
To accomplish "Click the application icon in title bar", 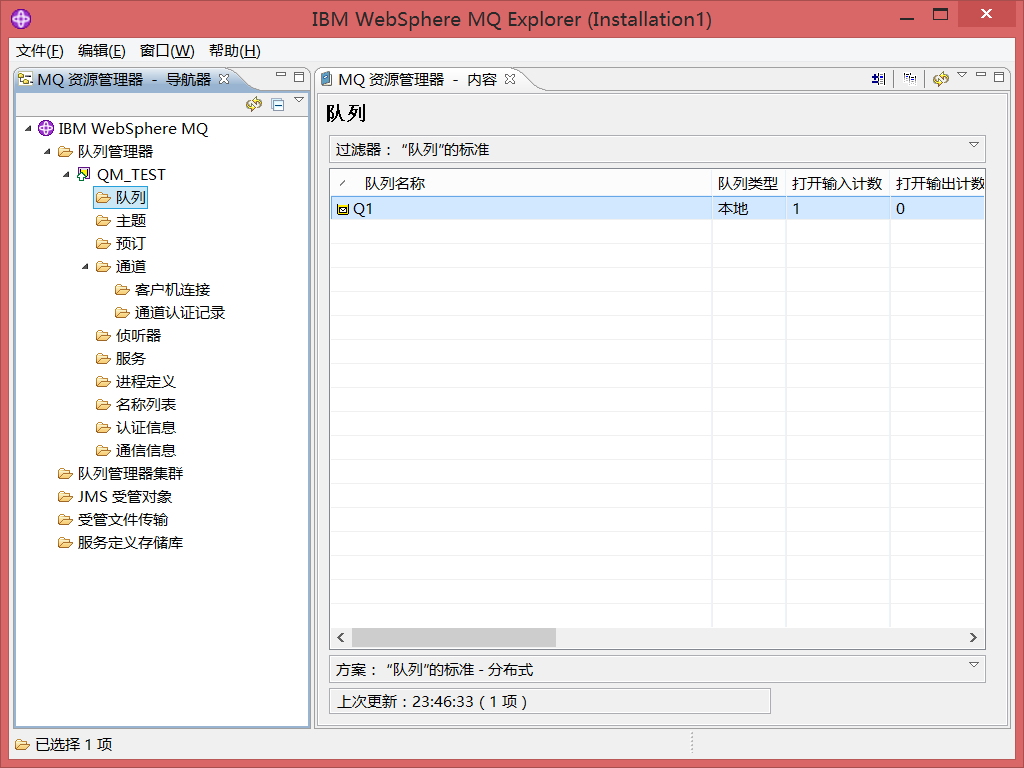I will click(x=21, y=19).
